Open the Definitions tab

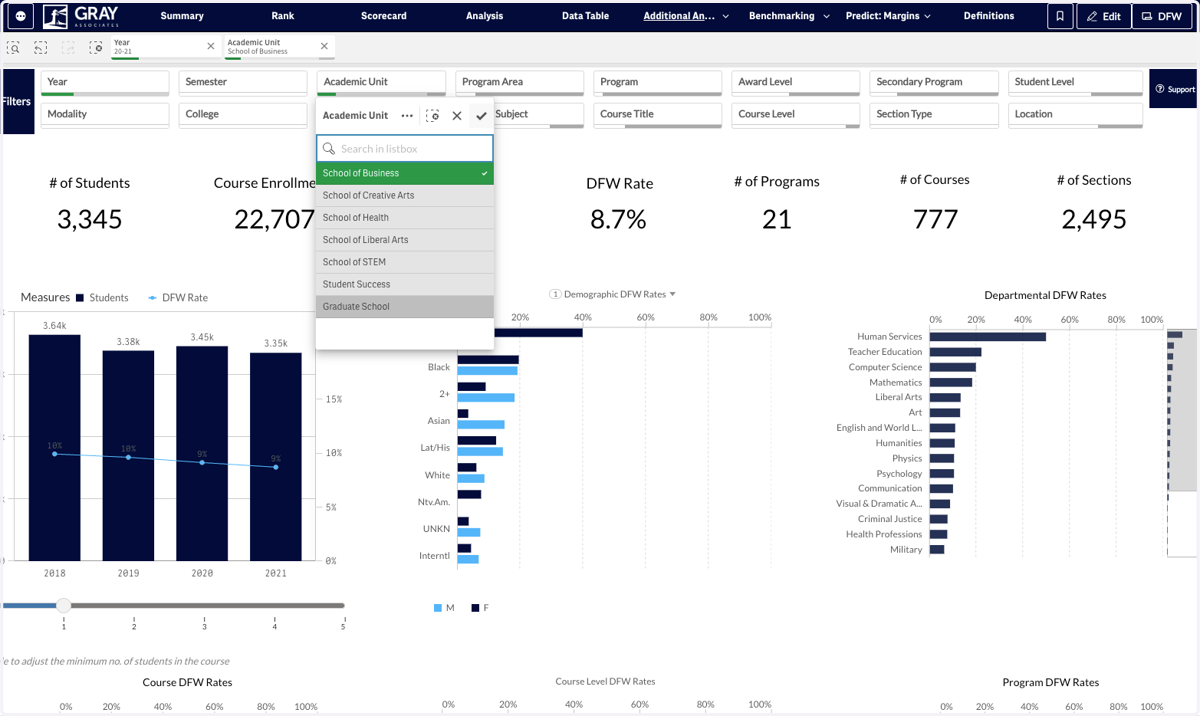(x=989, y=16)
